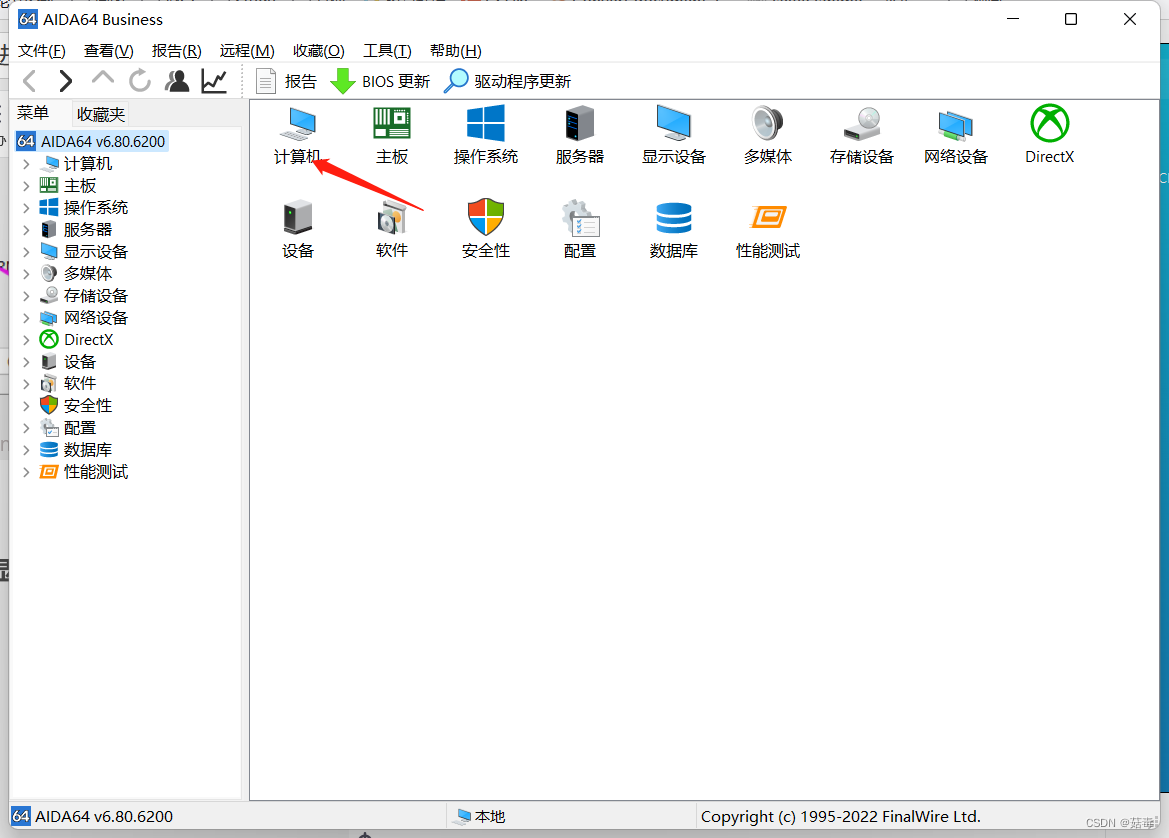Switch to the 收藏夹 tab
Image resolution: width=1169 pixels, height=838 pixels.
pyautogui.click(x=101, y=114)
